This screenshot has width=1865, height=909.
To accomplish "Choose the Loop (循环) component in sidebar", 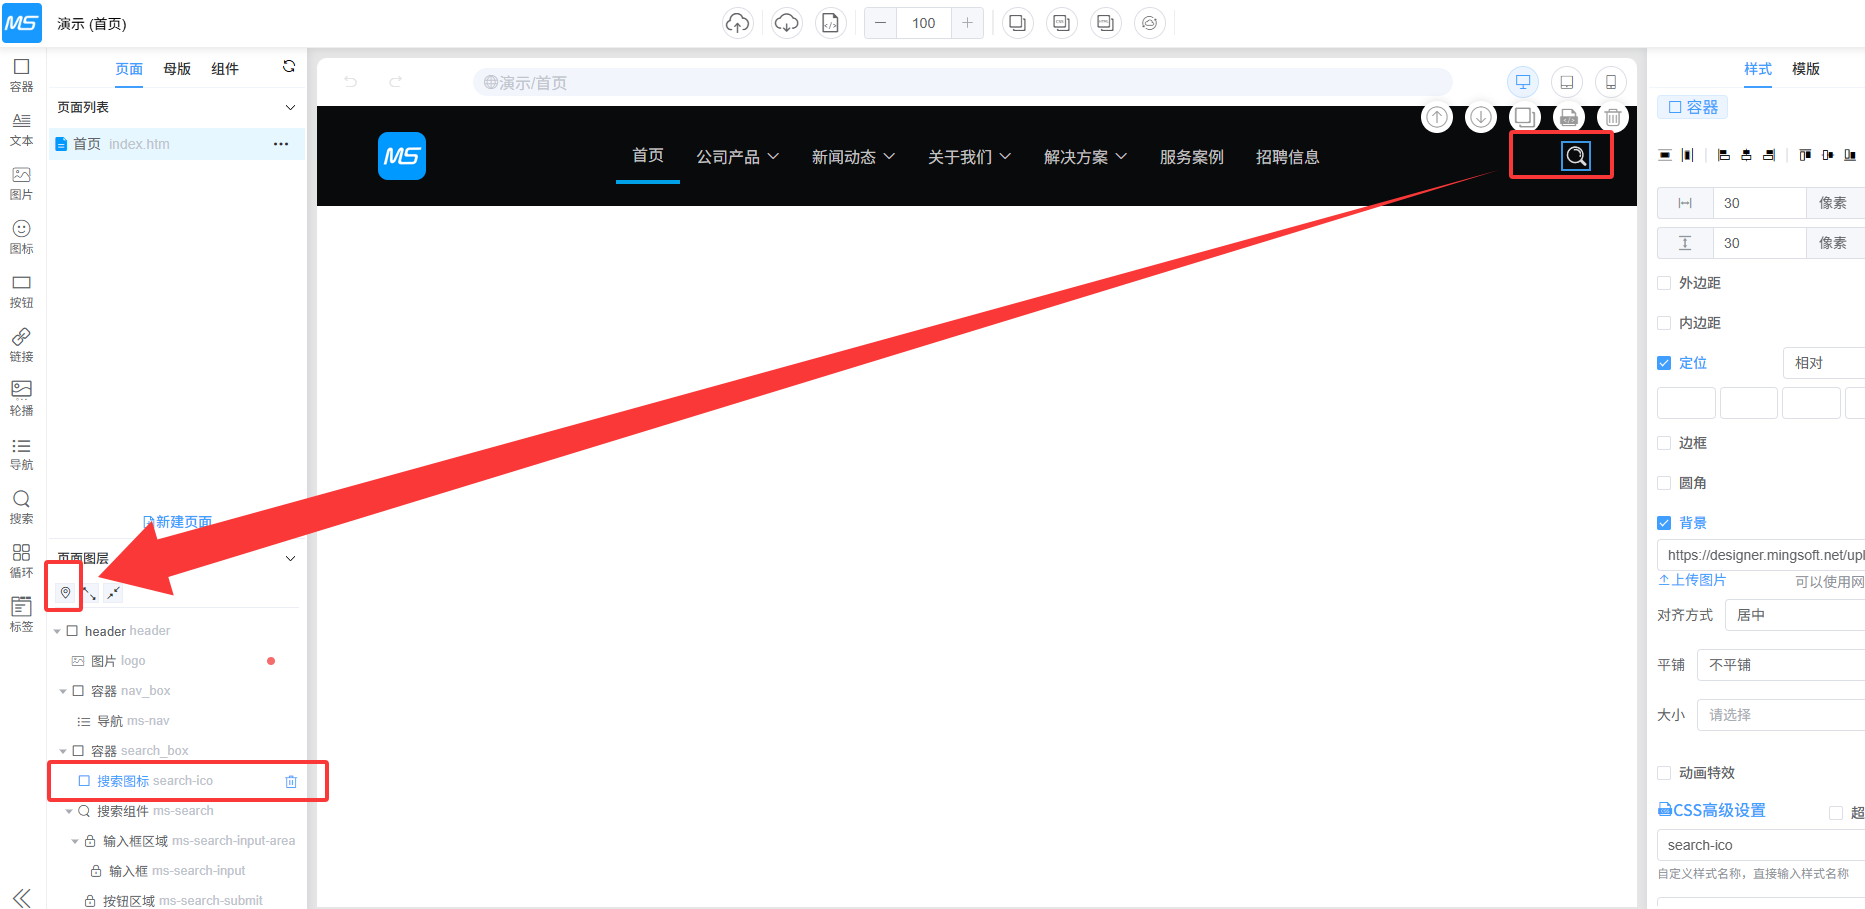I will click(21, 560).
